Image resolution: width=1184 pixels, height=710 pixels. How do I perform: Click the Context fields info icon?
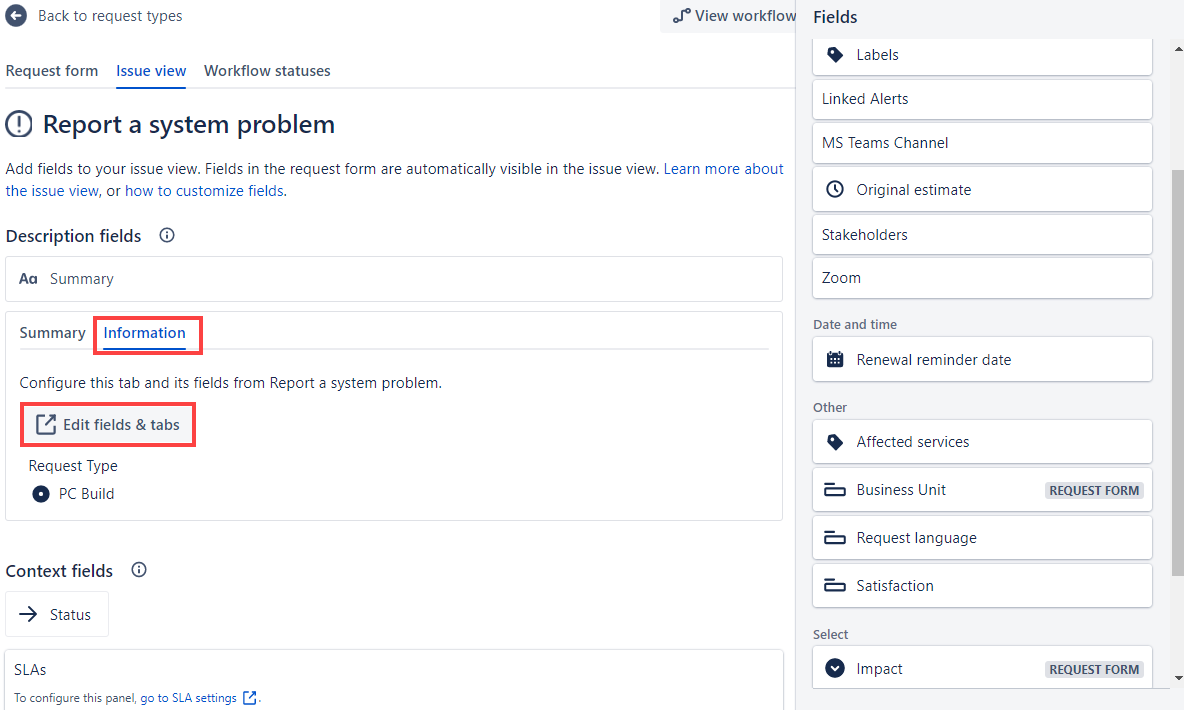(139, 570)
